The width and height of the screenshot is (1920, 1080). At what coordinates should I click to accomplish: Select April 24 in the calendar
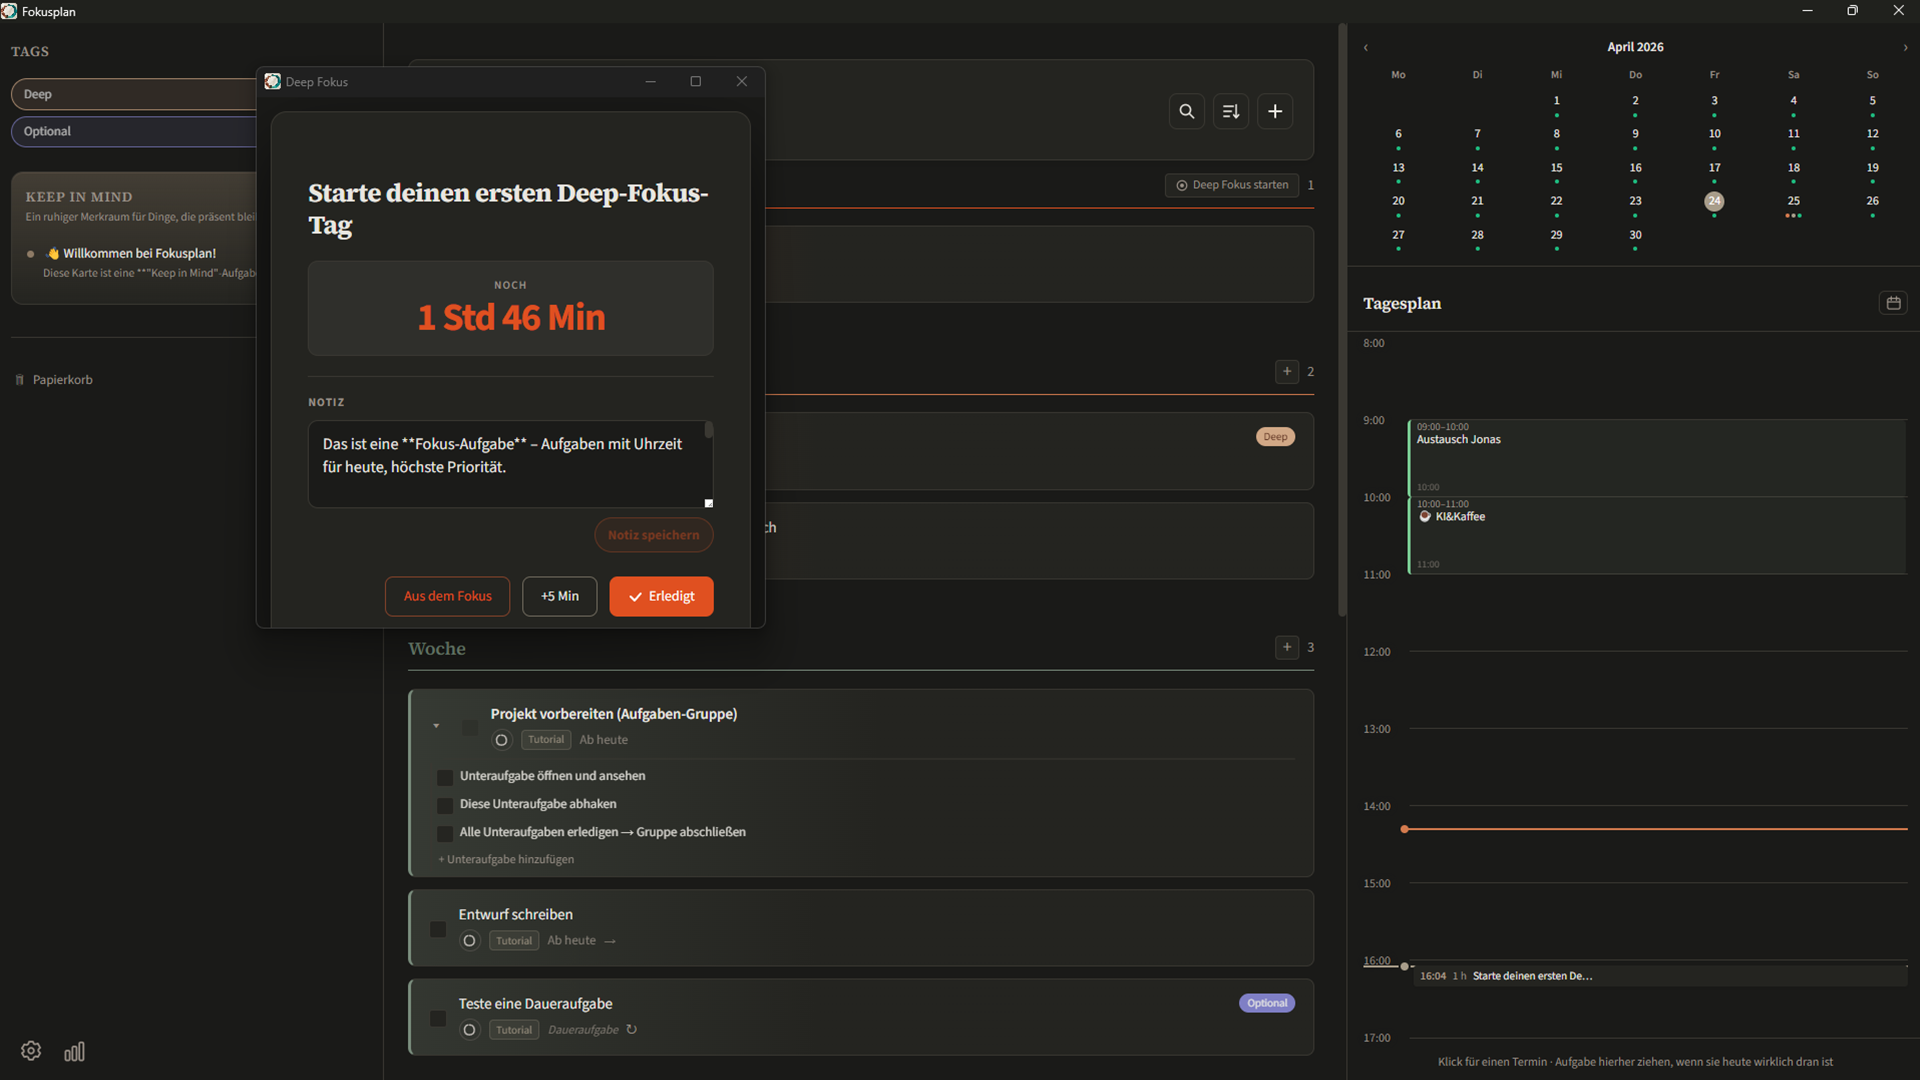[1714, 201]
